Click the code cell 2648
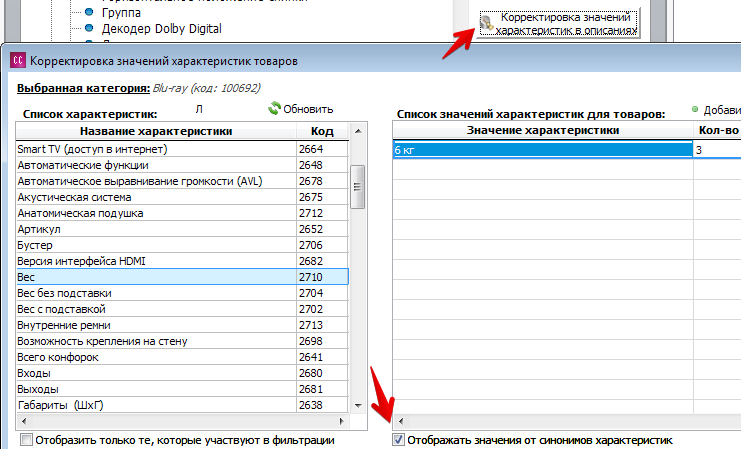This screenshot has height=449, width=741. click(x=322, y=165)
